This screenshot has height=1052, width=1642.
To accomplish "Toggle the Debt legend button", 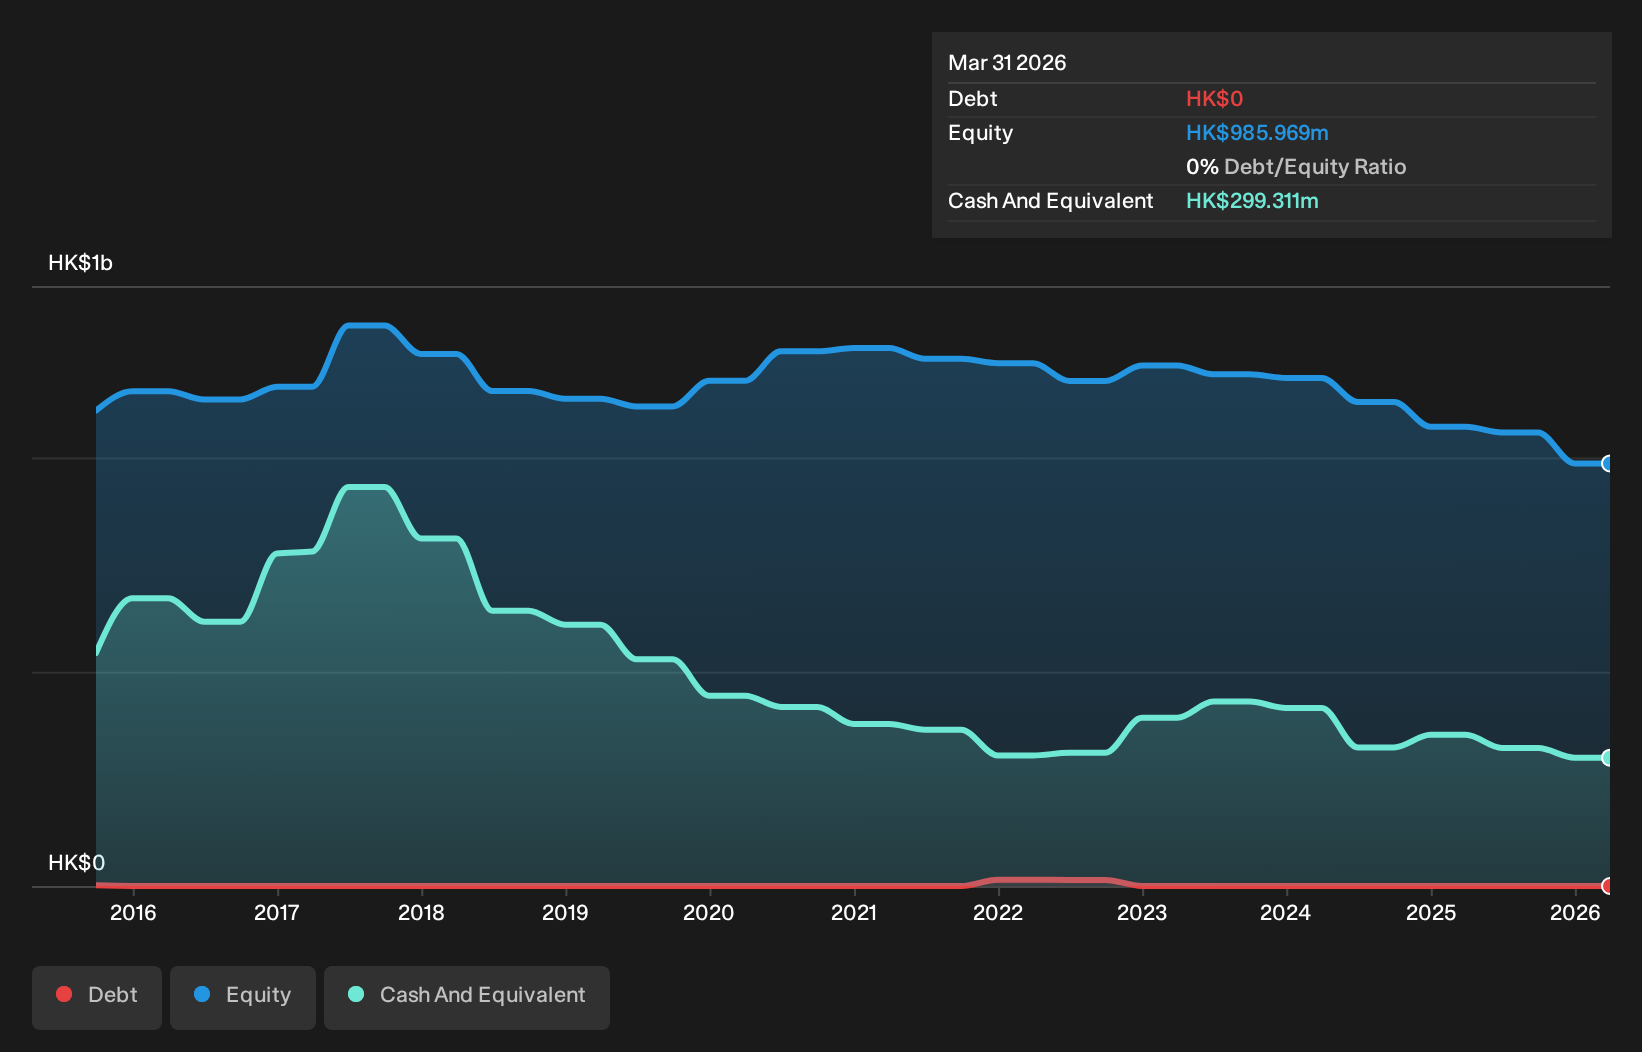I will point(97,997).
